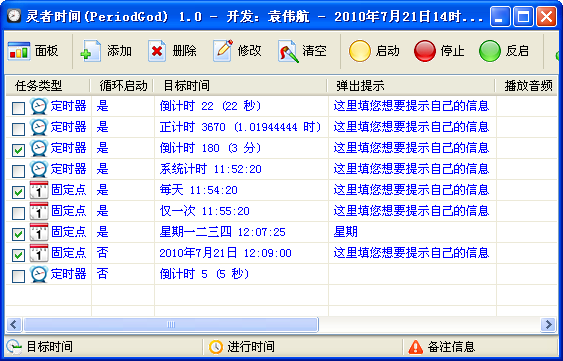
Task: Start tasks with yellow 启动 button
Action: (x=359, y=51)
